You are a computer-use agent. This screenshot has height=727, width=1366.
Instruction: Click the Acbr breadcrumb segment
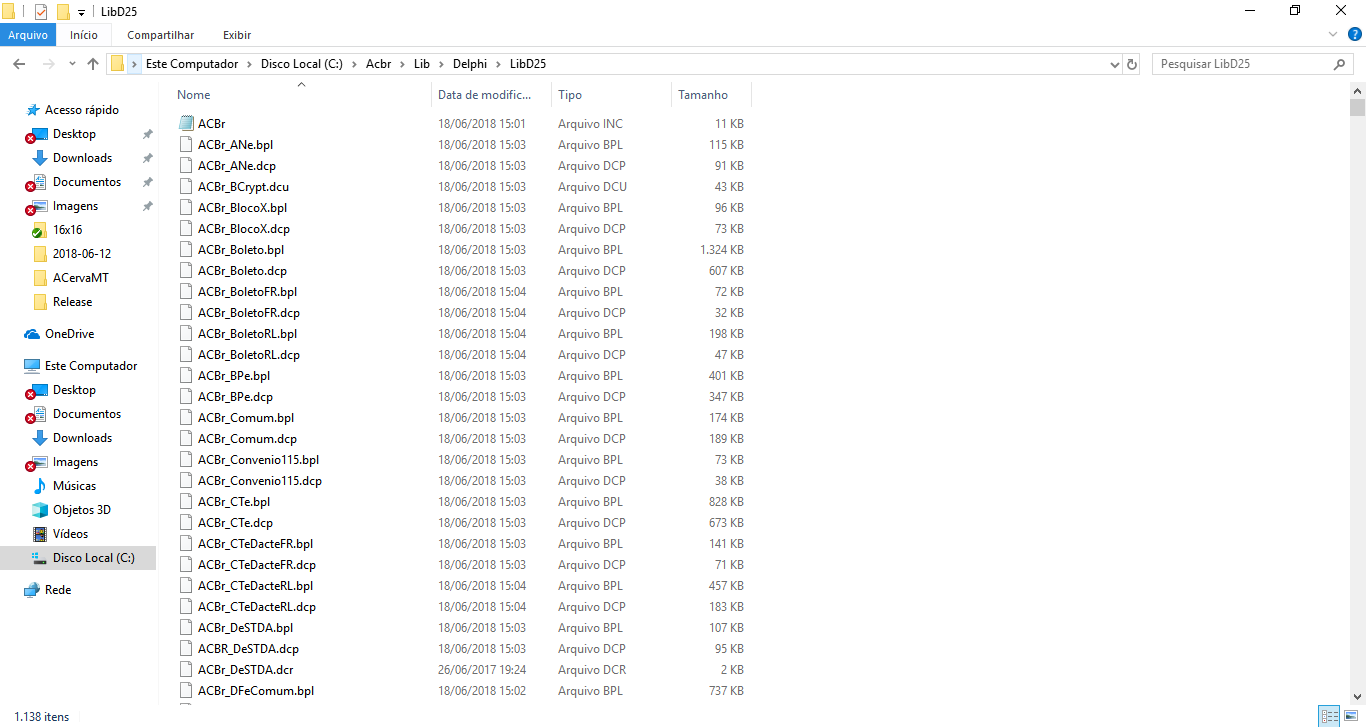(x=379, y=64)
